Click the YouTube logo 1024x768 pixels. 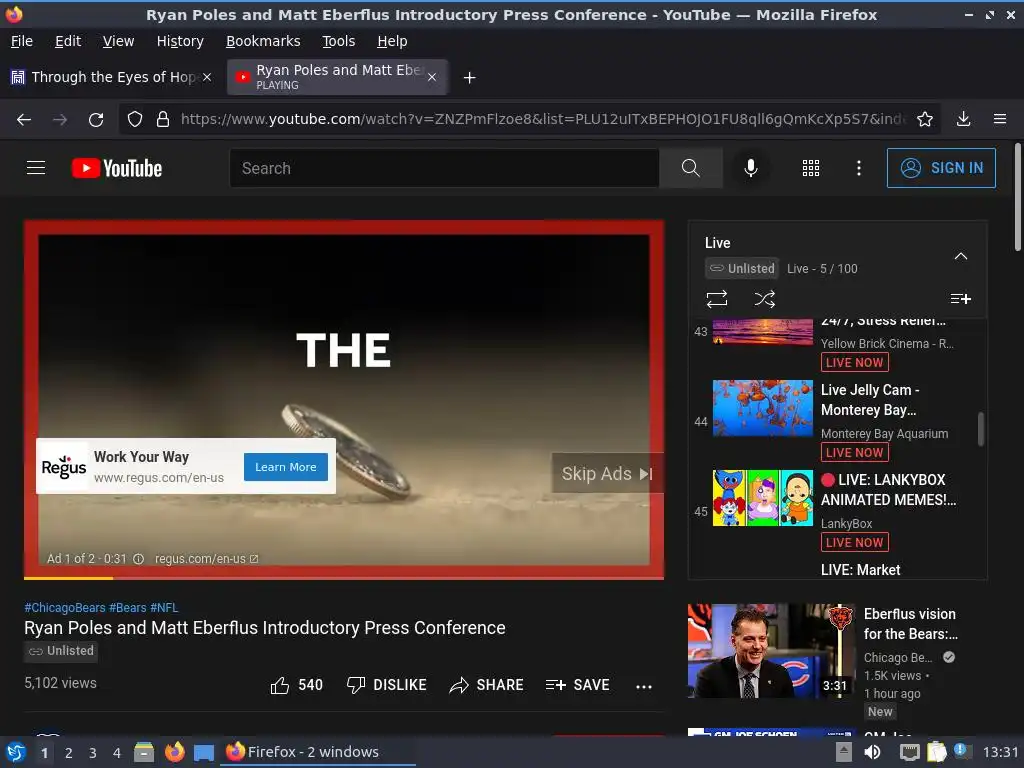[117, 168]
